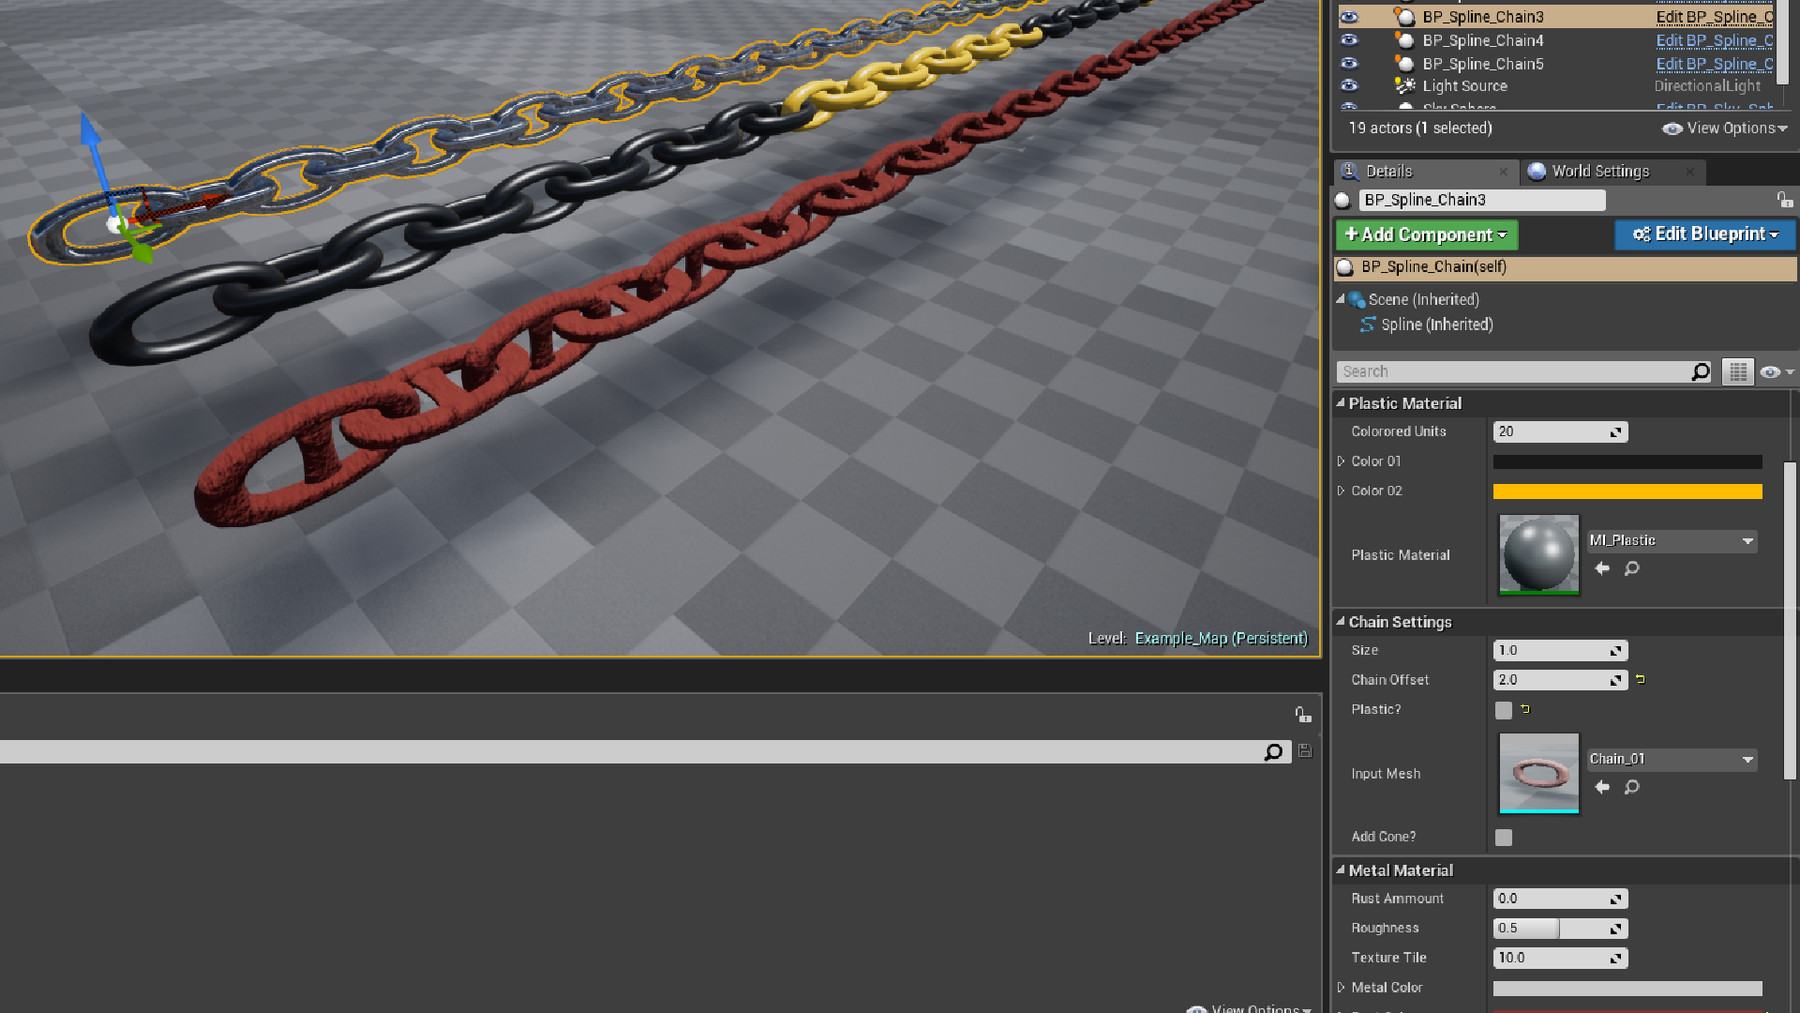Open Edit BP_Spline_C link for BP_Spline_Chain5

click(1714, 63)
